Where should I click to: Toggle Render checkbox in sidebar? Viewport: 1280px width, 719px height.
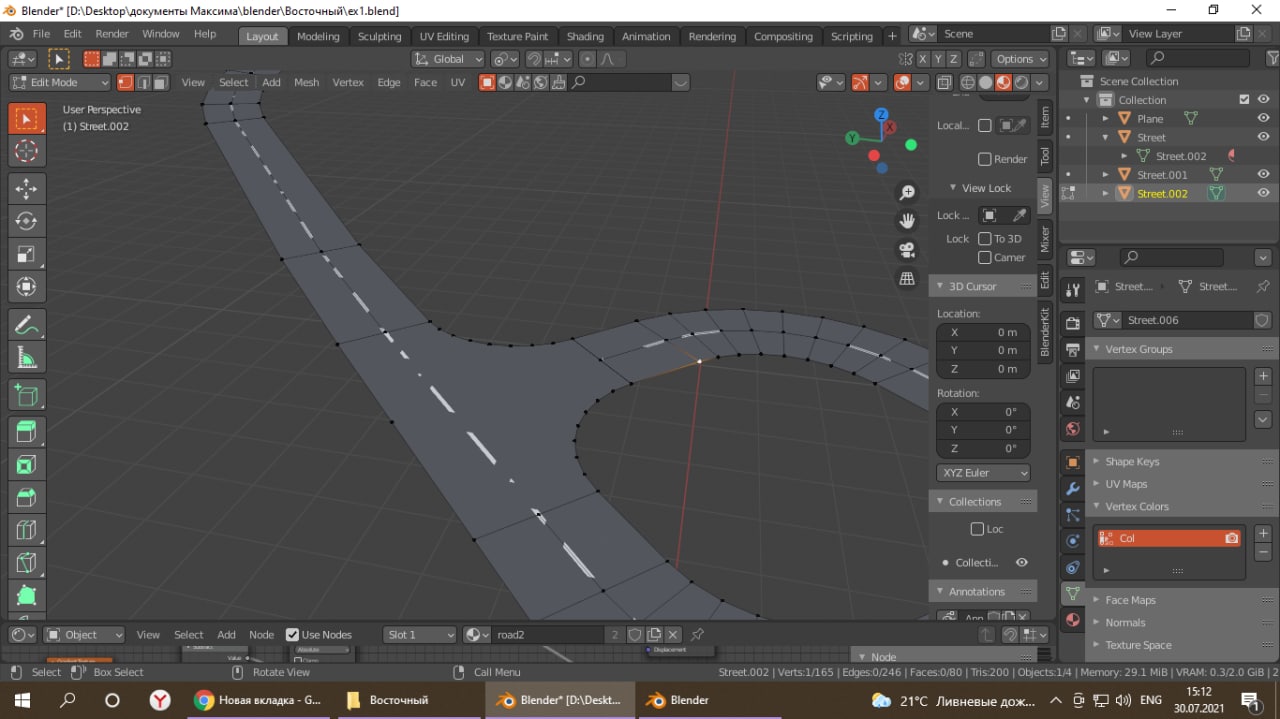[x=984, y=159]
